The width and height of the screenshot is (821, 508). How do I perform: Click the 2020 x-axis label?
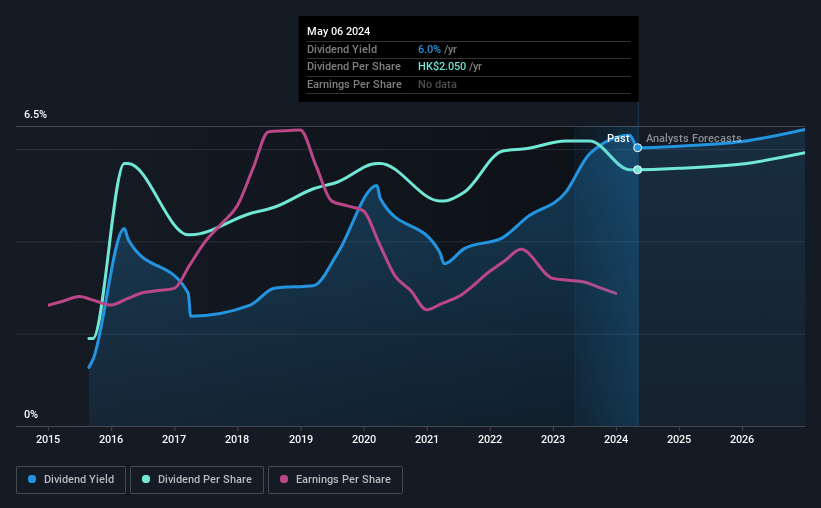coord(364,439)
